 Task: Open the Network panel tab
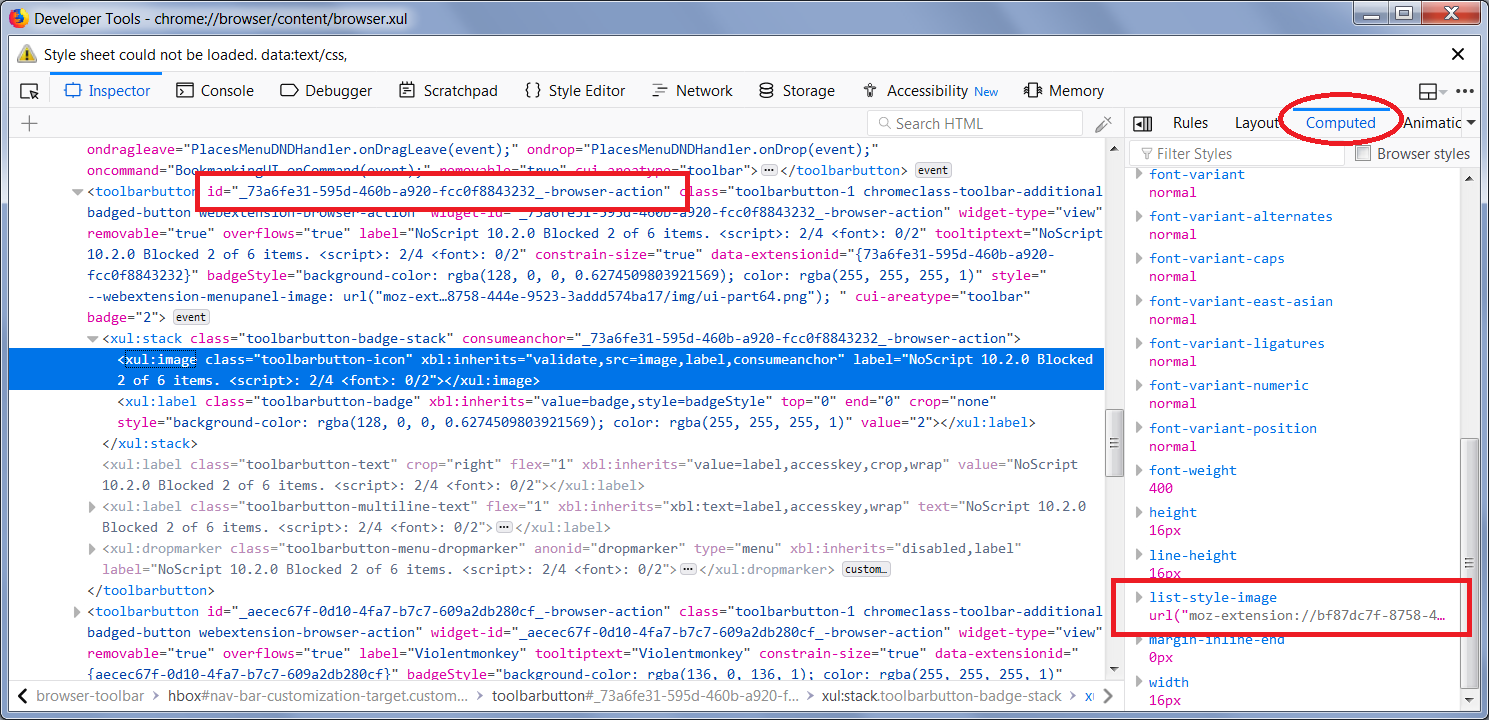(x=692, y=91)
